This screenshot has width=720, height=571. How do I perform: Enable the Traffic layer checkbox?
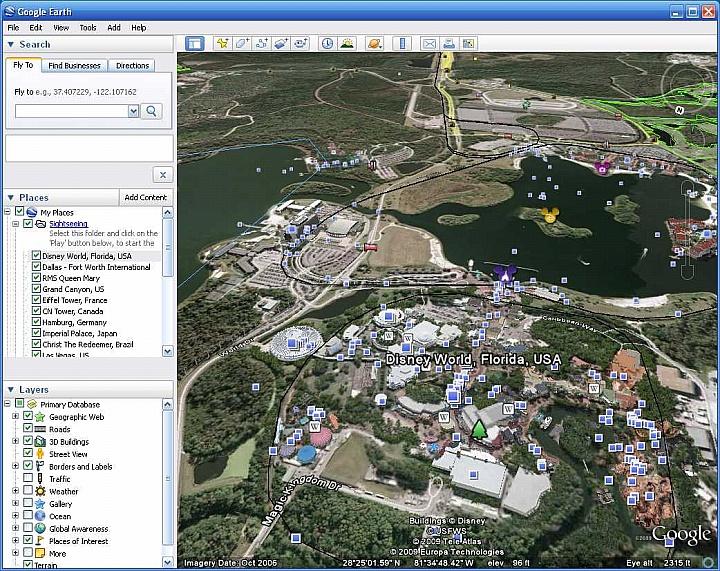28,477
